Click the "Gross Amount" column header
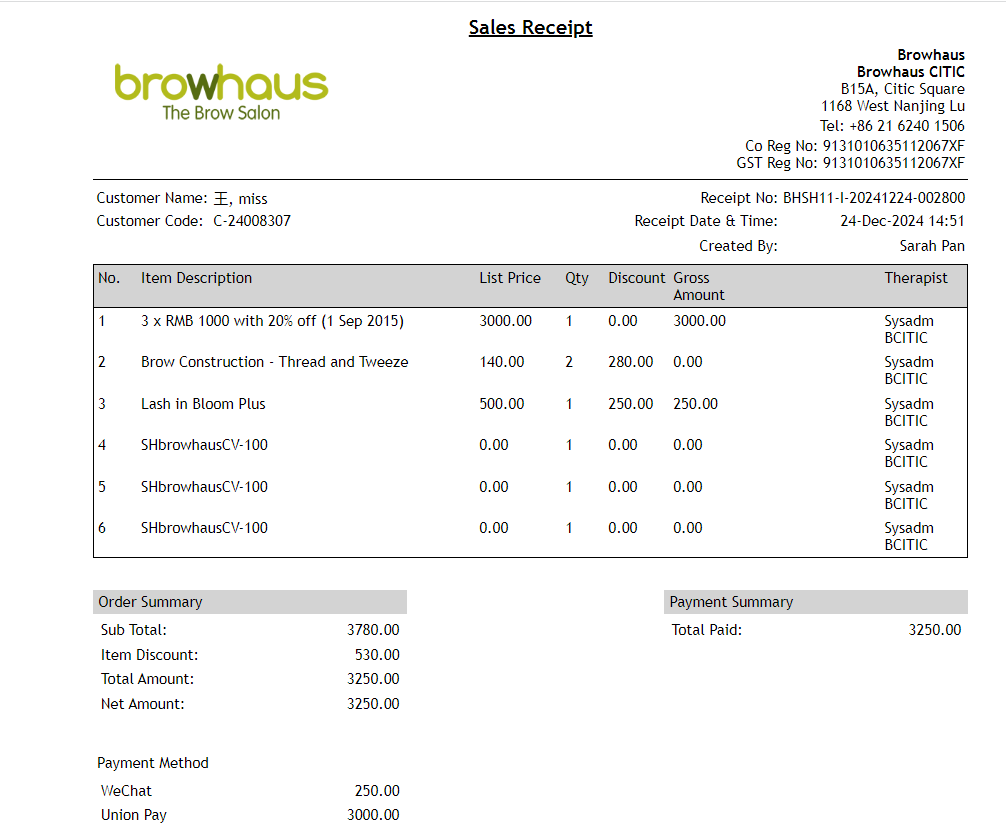This screenshot has width=1006, height=834. (699, 287)
